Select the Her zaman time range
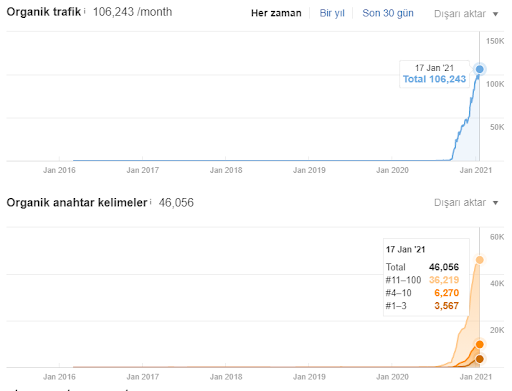This screenshot has width=512, height=391. pos(276,13)
